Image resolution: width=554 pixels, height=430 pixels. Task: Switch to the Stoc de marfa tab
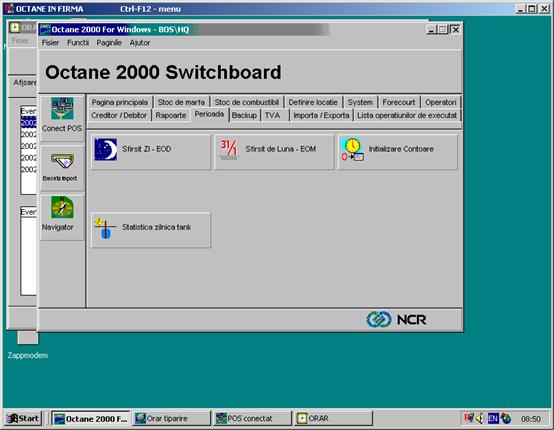click(181, 102)
